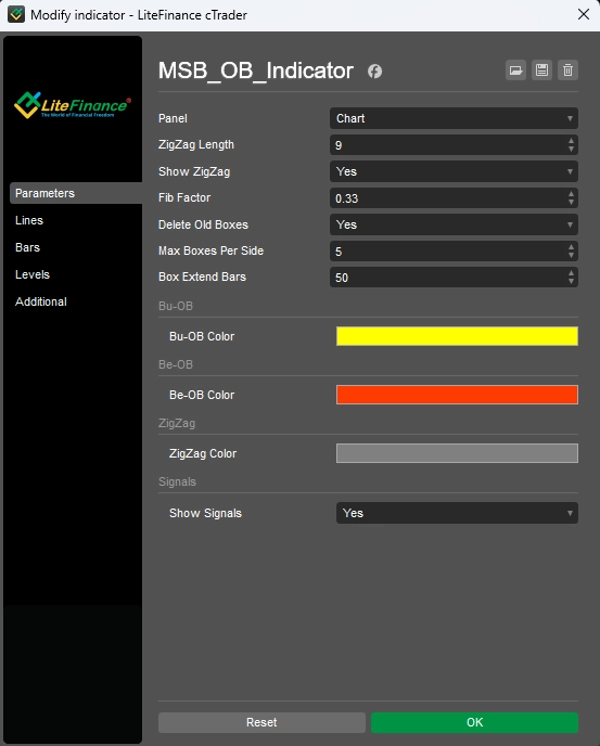The image size is (600, 746).
Task: Click the Be-OB Color label
Action: coord(202,395)
